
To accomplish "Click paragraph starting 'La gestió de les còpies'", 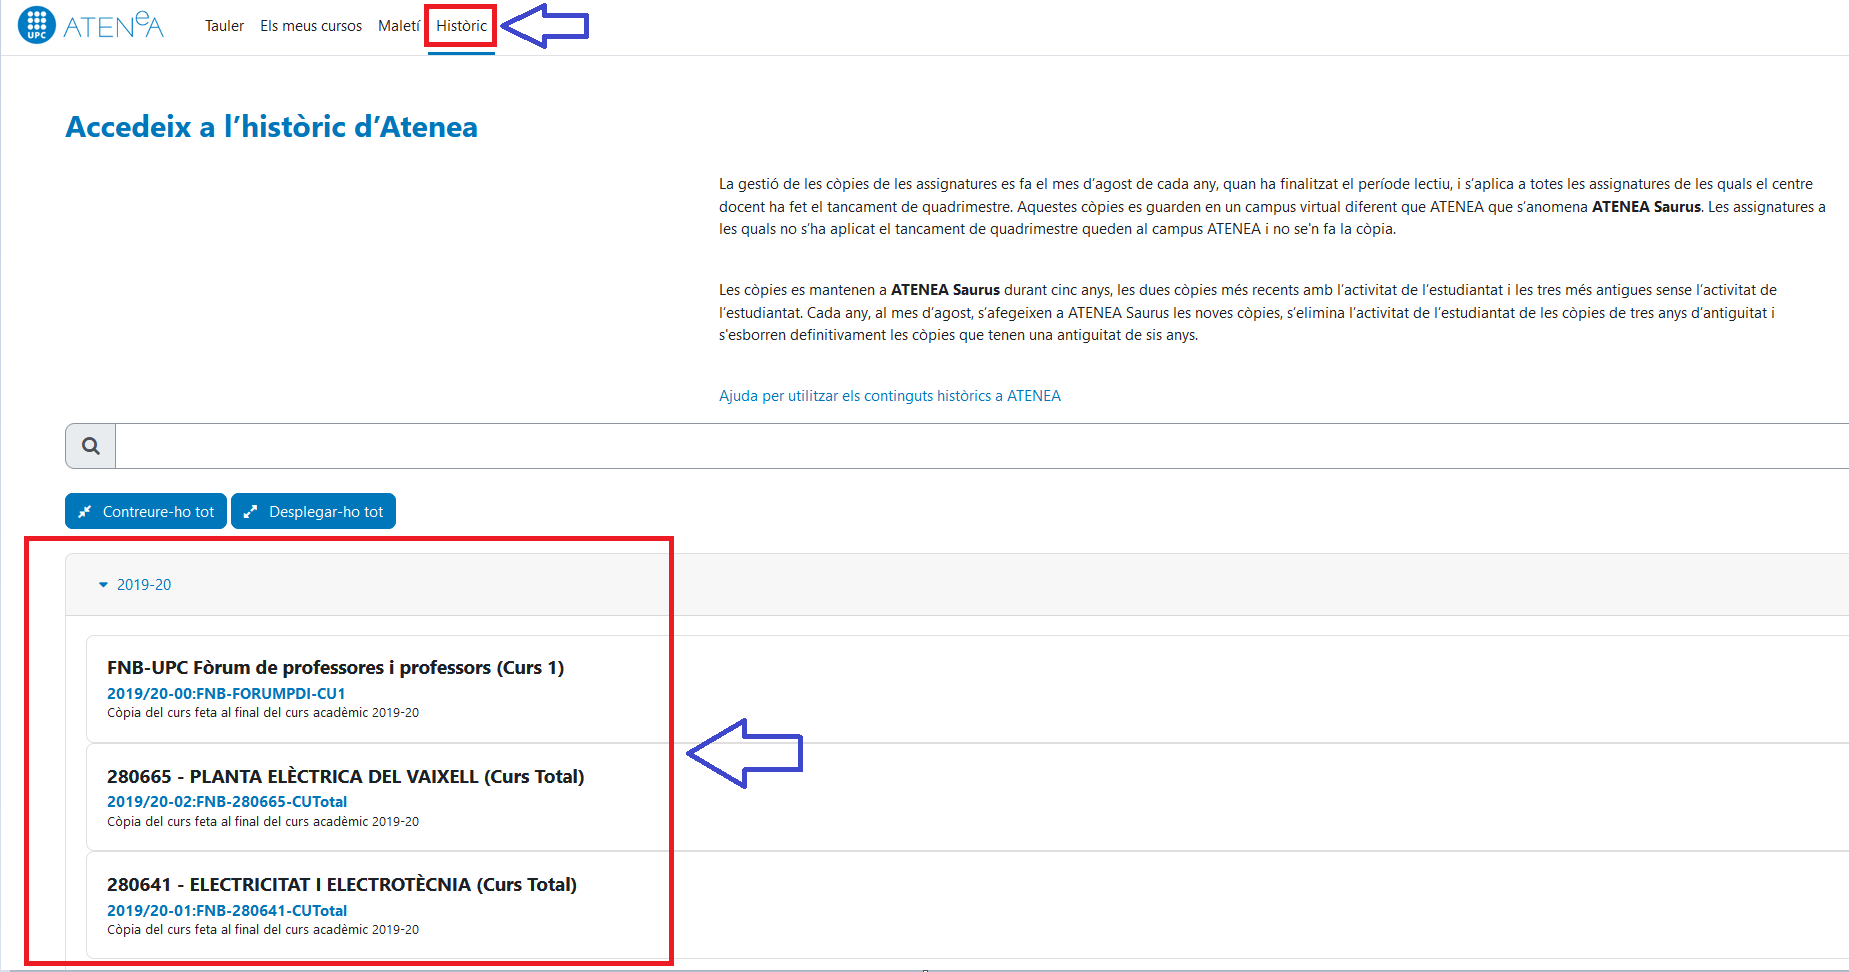I will [x=1272, y=206].
